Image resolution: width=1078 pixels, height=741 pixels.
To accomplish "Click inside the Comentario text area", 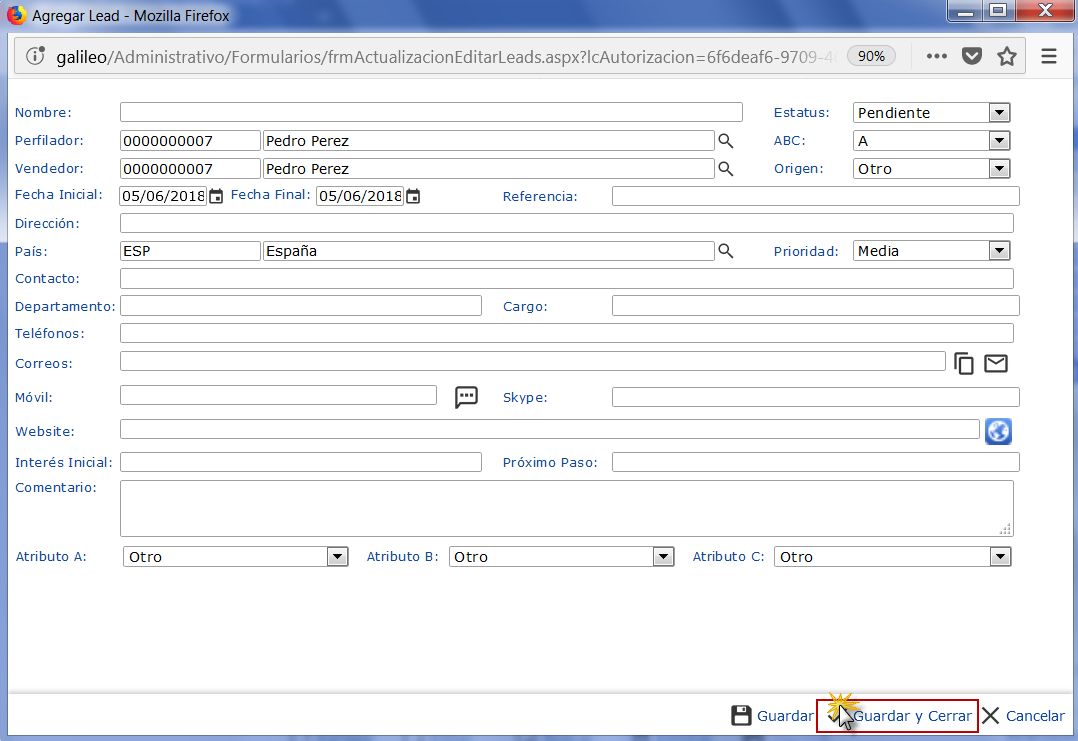I will click(x=566, y=508).
